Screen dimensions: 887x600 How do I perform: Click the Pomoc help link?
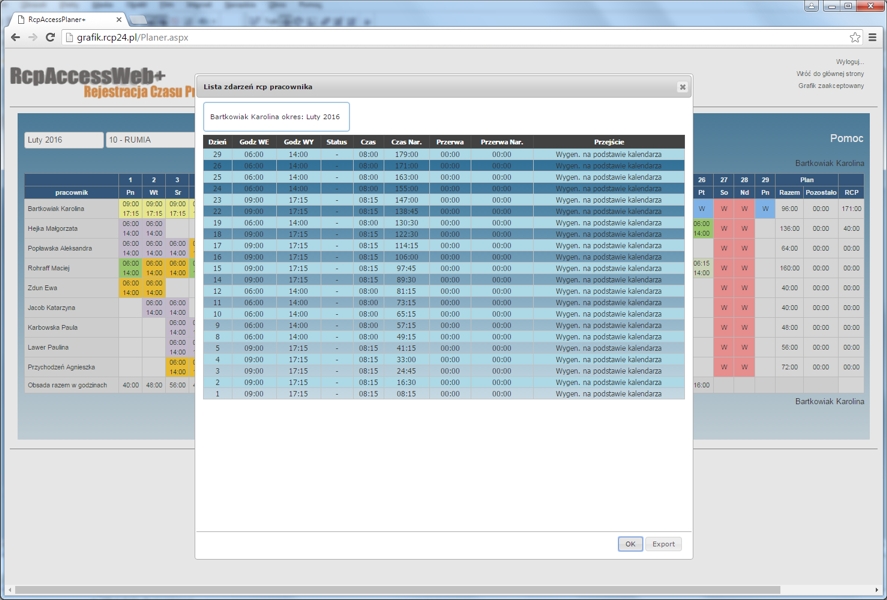tap(846, 139)
